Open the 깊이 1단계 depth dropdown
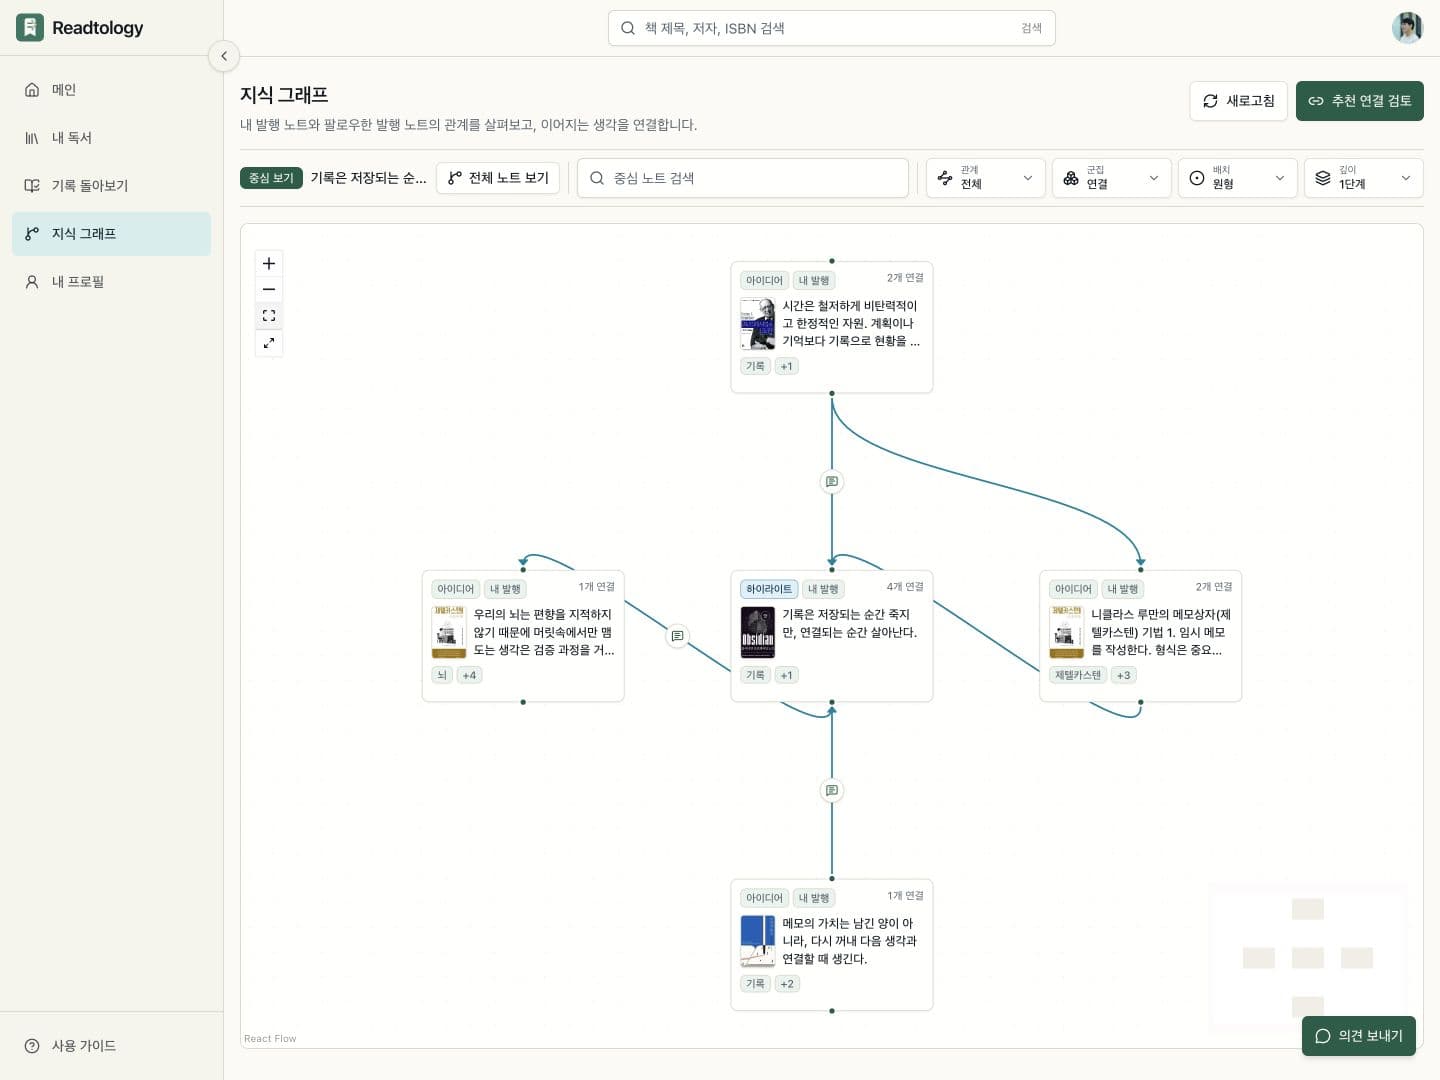The height and width of the screenshot is (1080, 1440). point(1364,178)
